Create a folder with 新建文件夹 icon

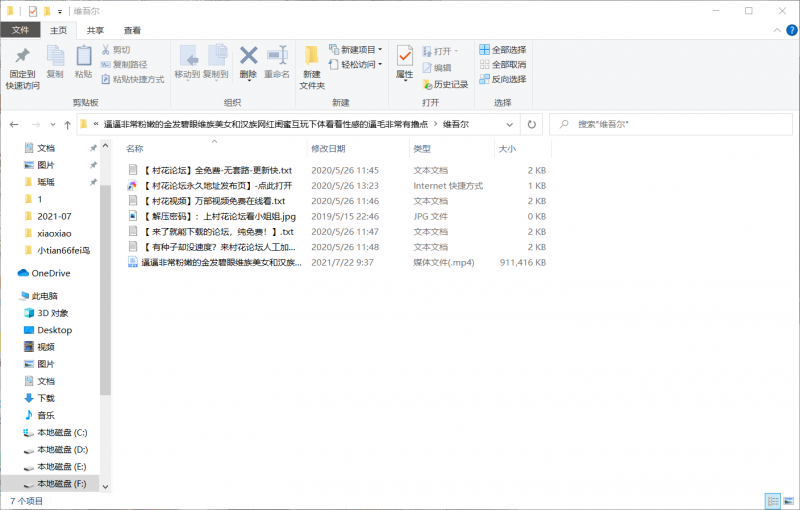[312, 56]
